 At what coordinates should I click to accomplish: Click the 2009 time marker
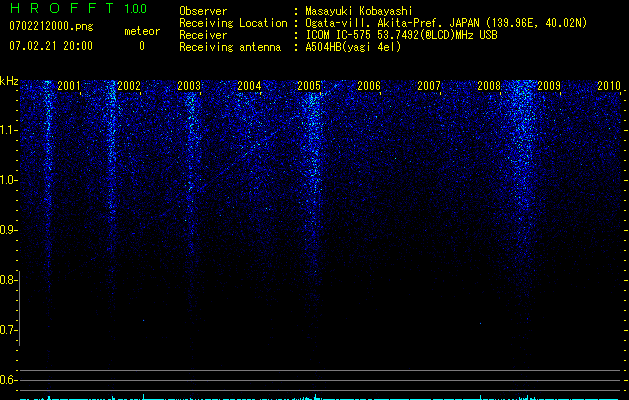click(548, 85)
